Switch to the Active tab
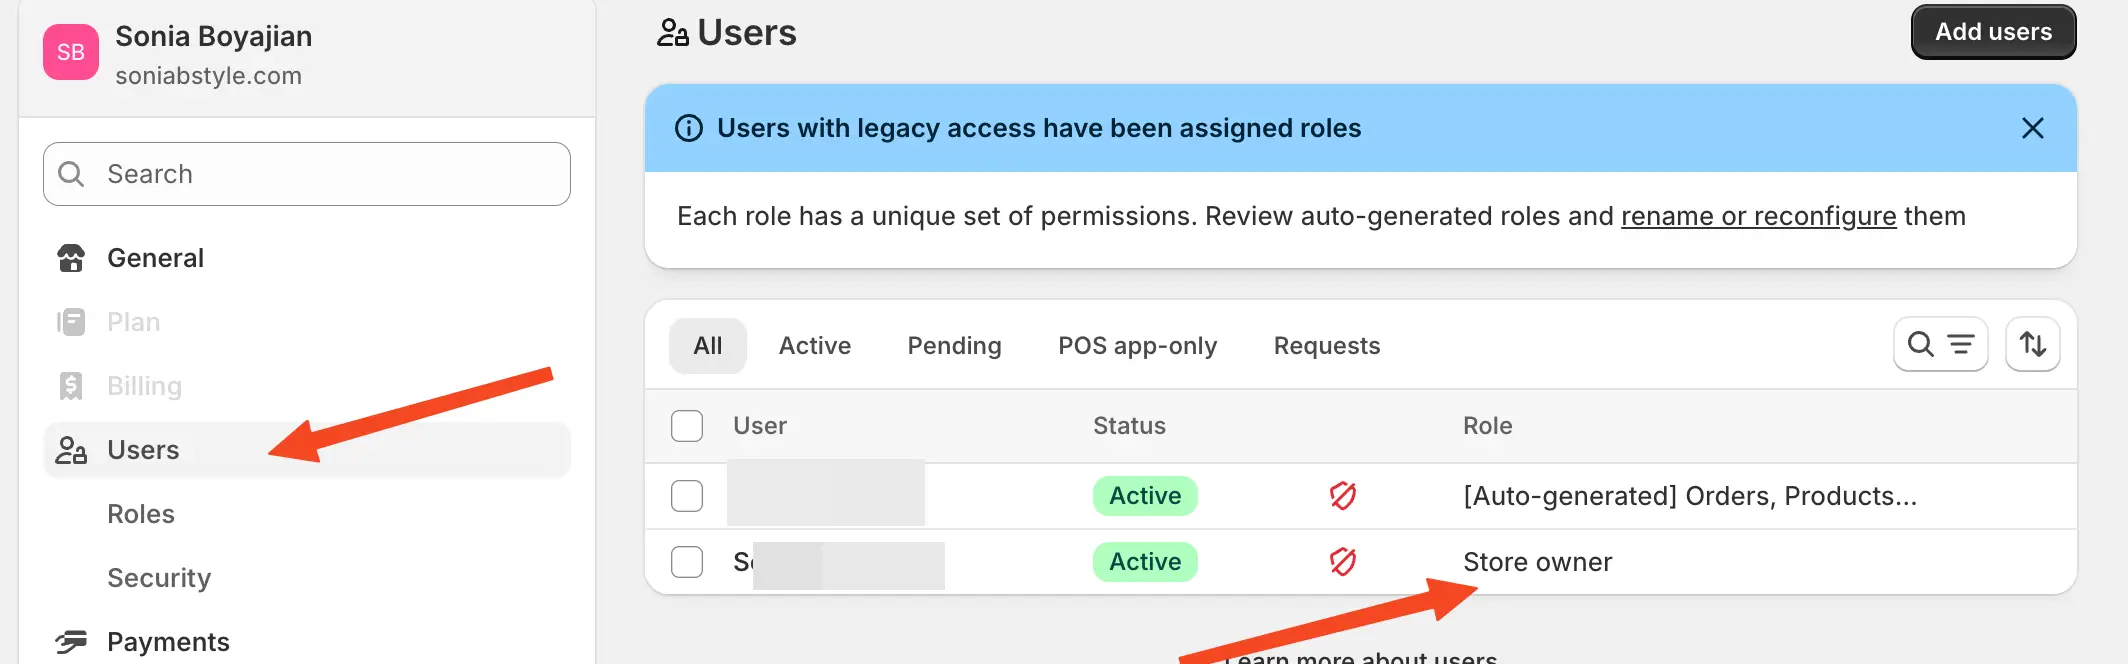Viewport: 2128px width, 664px height. [x=814, y=345]
